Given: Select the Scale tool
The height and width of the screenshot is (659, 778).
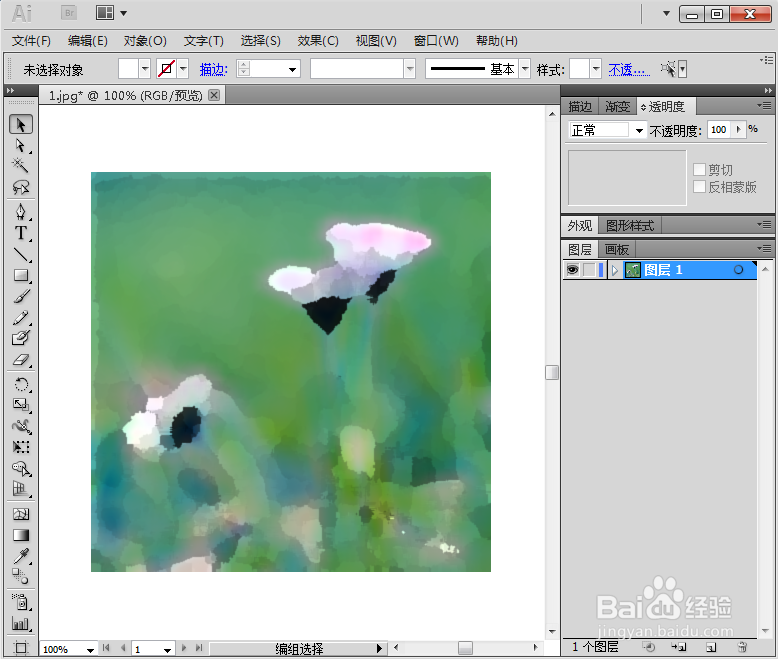Looking at the screenshot, I should click(x=21, y=405).
